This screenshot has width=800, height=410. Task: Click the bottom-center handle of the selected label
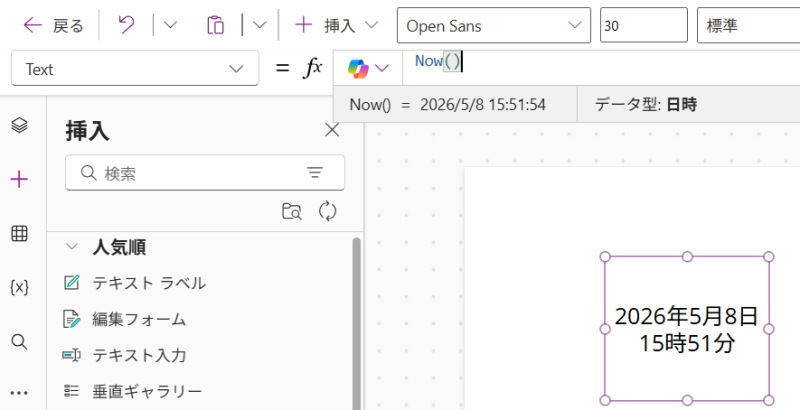tap(687, 400)
